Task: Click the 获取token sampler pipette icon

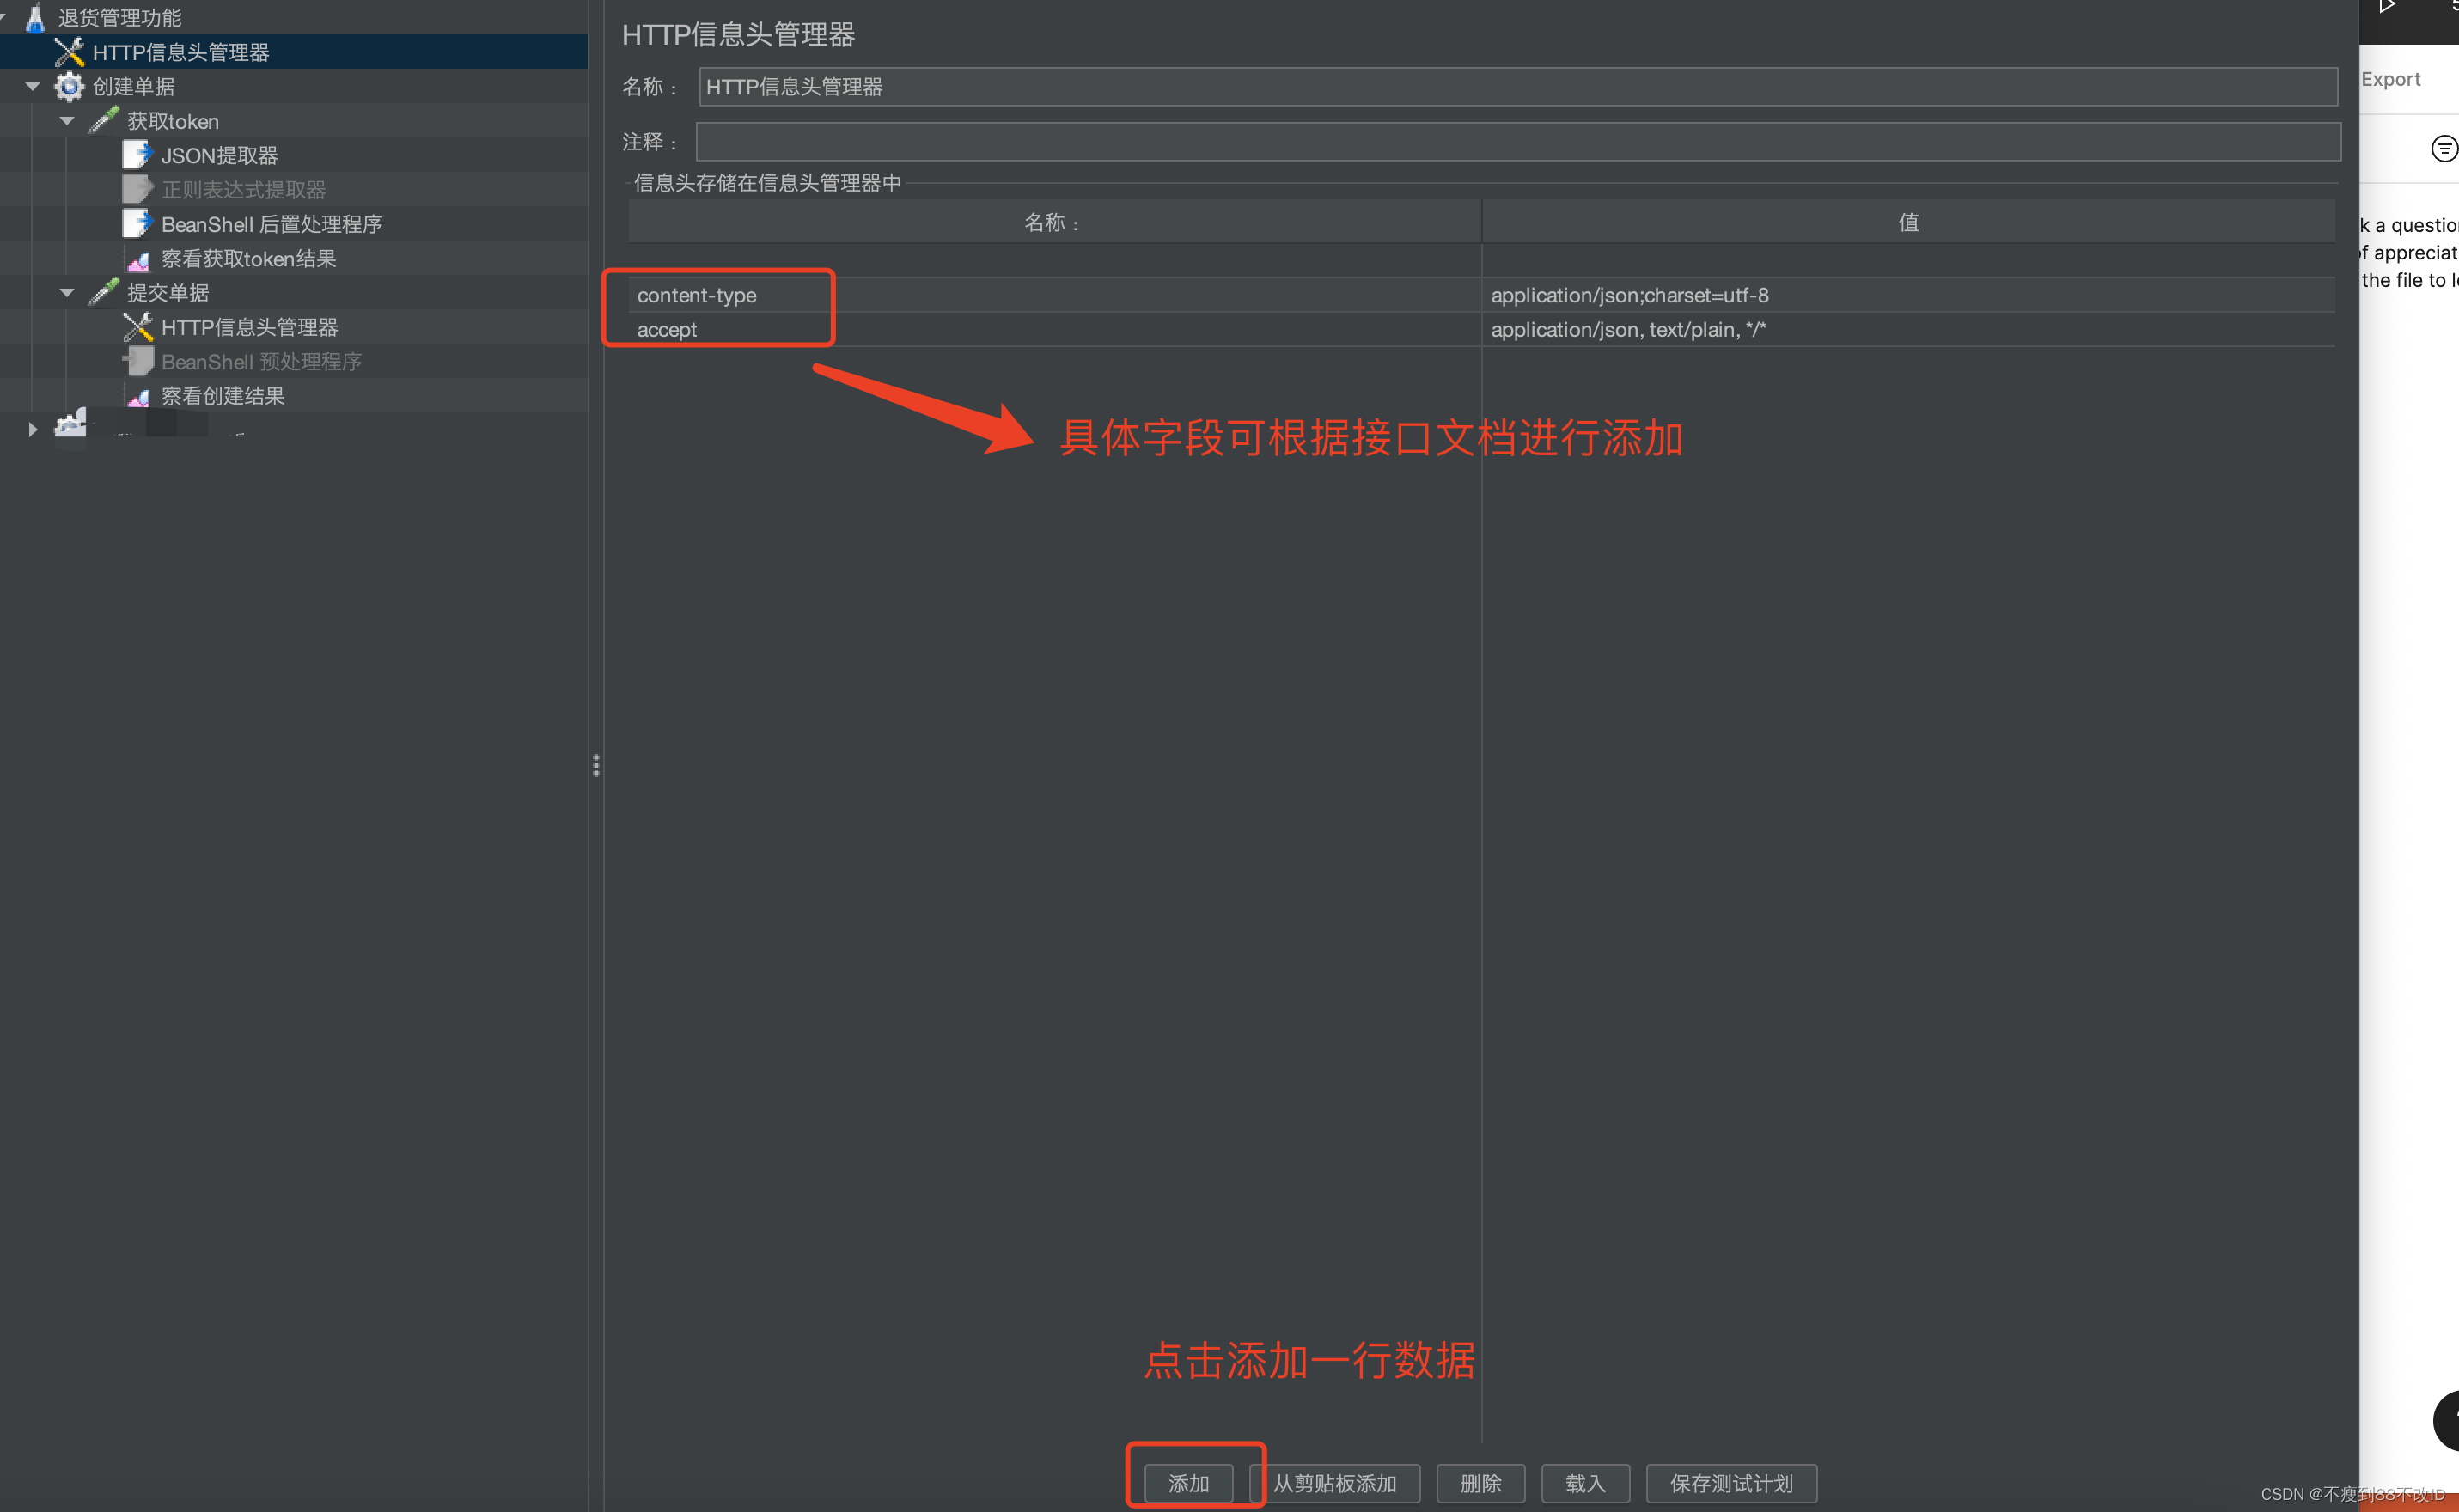Action: coord(103,121)
